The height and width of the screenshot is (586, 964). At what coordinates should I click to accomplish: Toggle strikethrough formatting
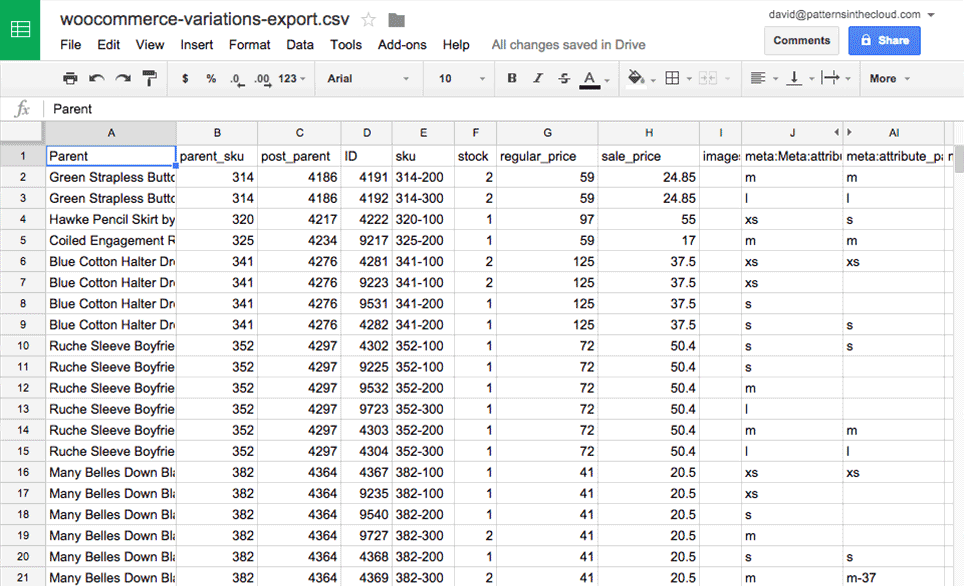564,78
